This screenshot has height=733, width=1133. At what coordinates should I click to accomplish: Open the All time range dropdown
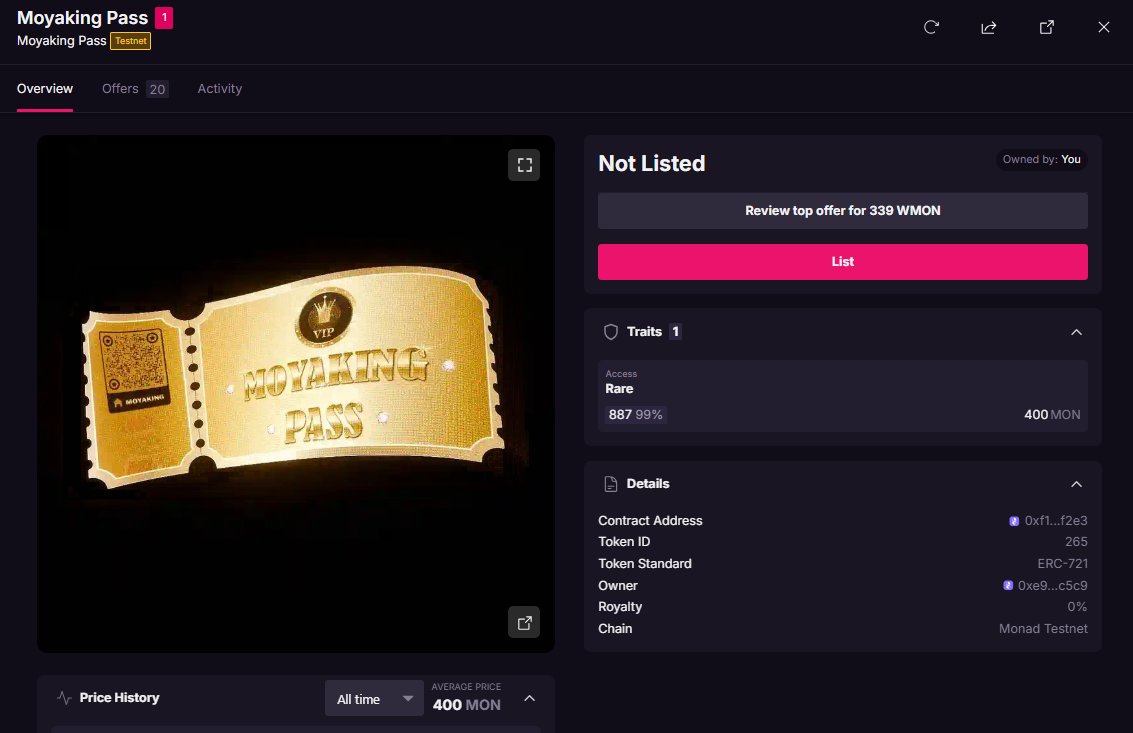(x=374, y=698)
